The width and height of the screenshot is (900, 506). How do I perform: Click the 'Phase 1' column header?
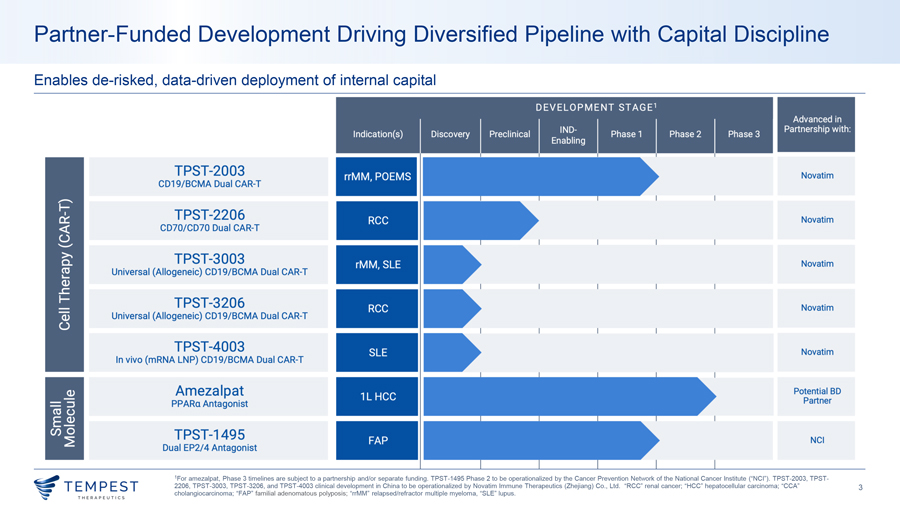pyautogui.click(x=626, y=134)
